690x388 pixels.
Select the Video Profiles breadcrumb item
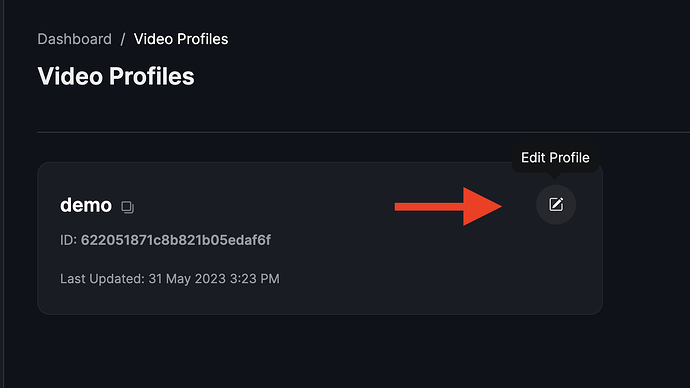tap(181, 39)
